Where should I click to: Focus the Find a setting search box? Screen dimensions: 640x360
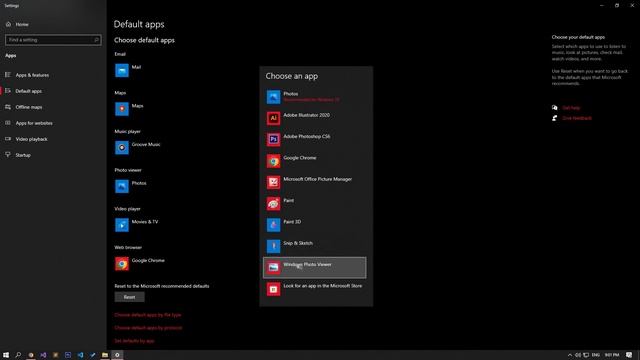point(53,40)
